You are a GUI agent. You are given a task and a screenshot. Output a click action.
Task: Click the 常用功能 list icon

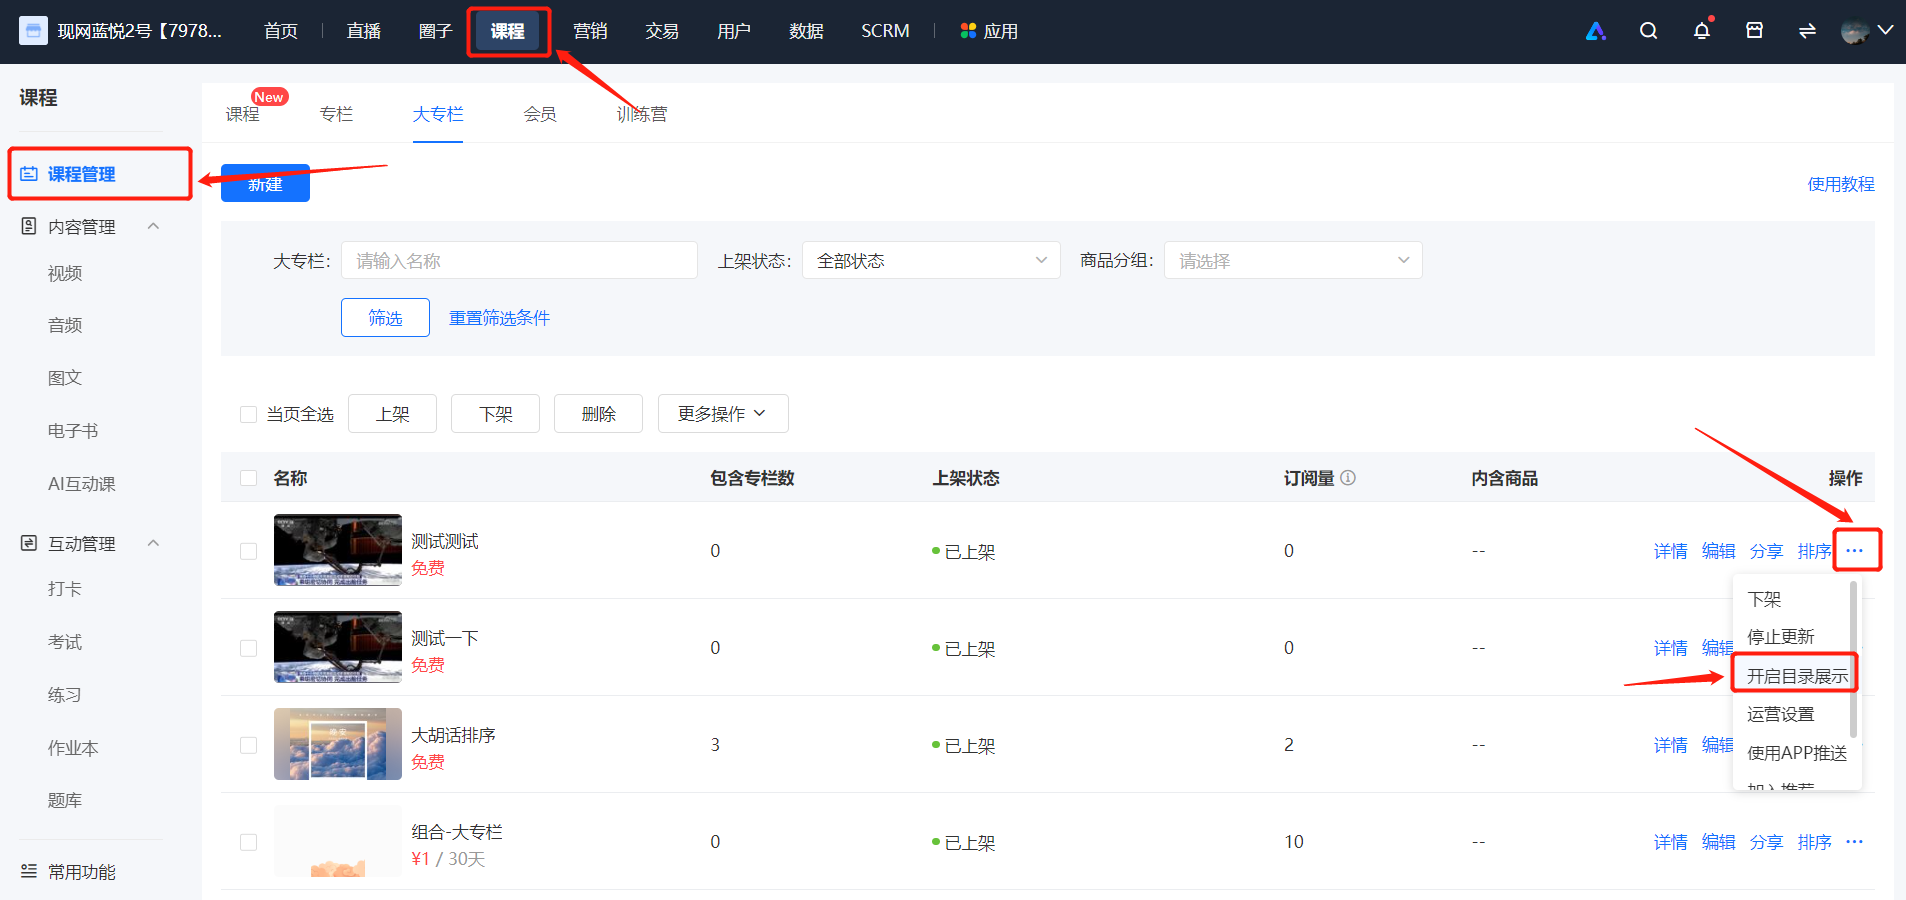[29, 871]
